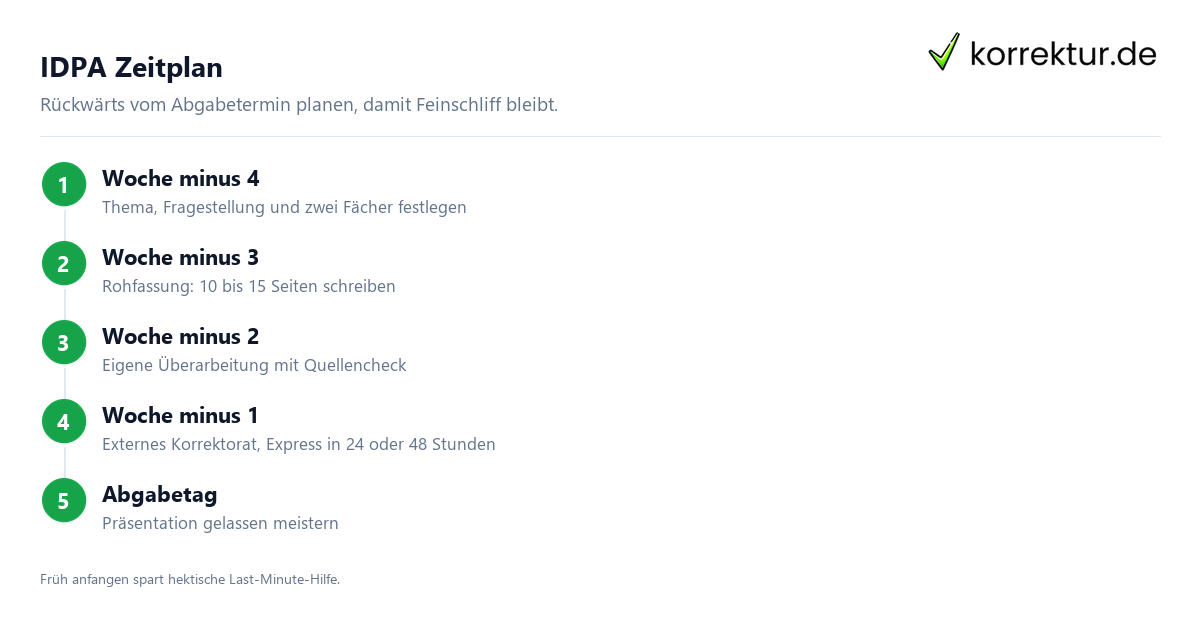Click the Präsentation gelassen meistern text
This screenshot has width=1200, height=630.
coord(220,524)
